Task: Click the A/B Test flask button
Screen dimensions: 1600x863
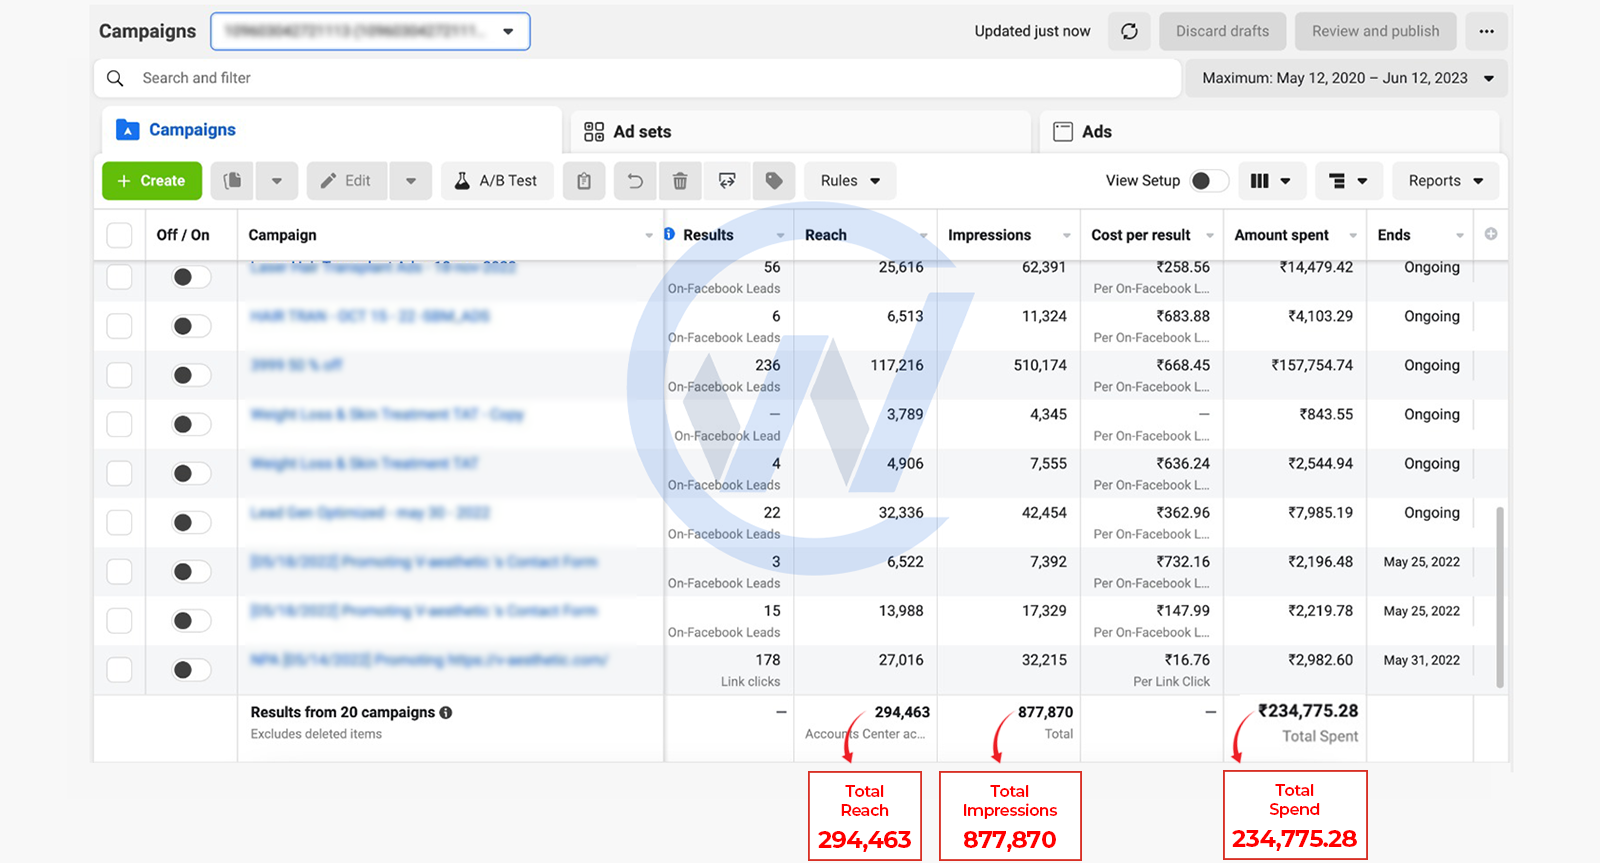Action: 497,181
